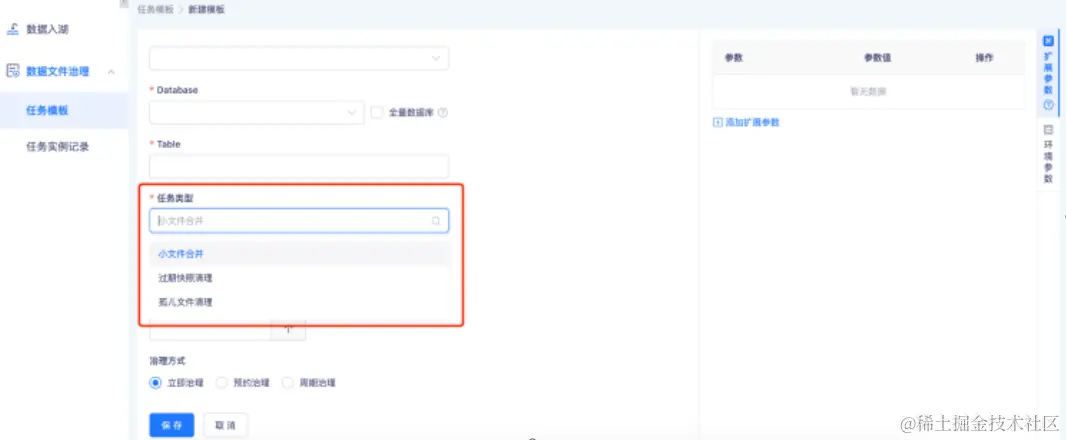Viewport: 1066px width, 440px height.
Task: Click the 参数 column header
Action: pos(734,58)
